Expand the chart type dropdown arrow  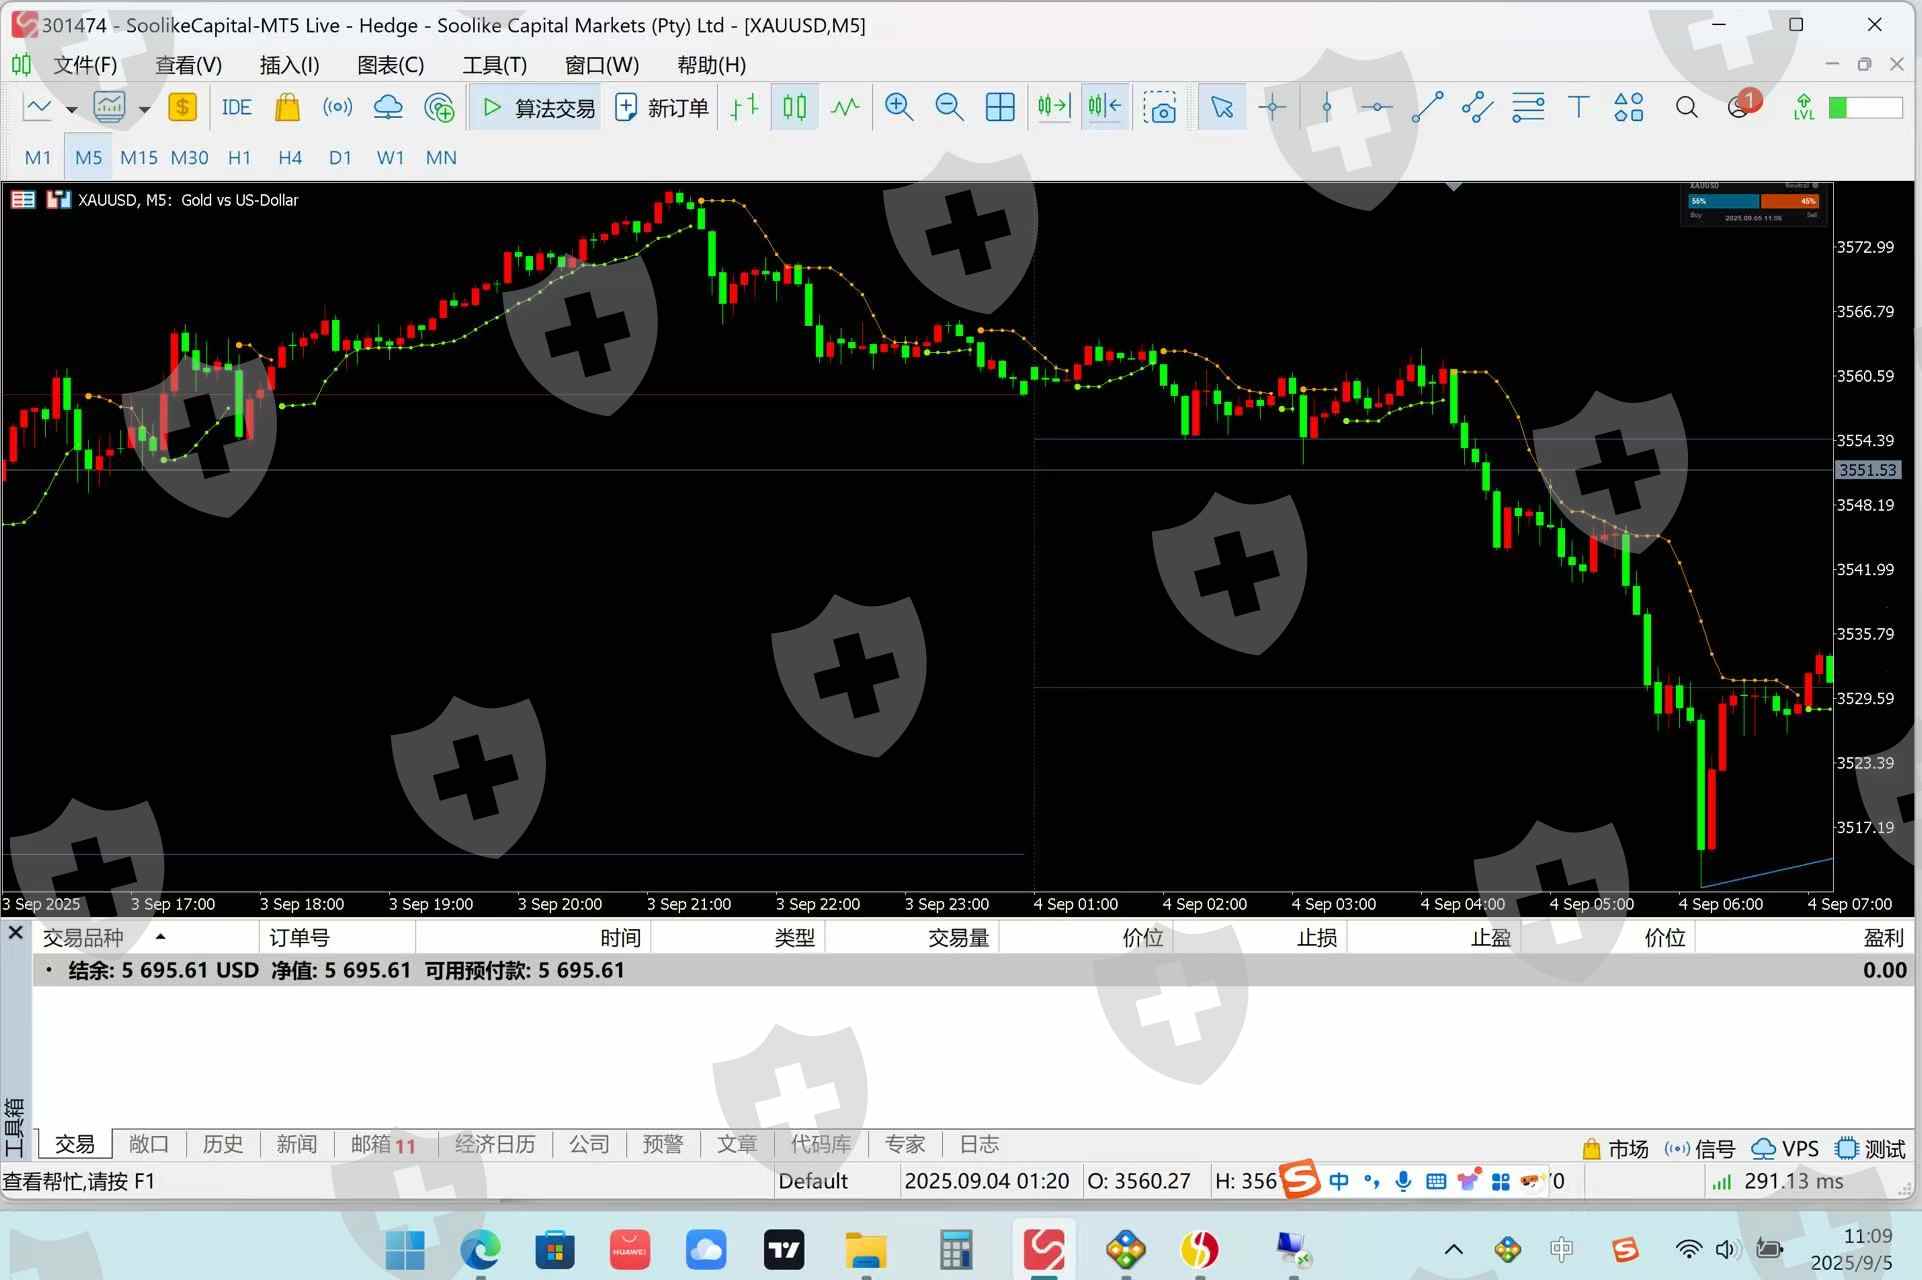(71, 109)
